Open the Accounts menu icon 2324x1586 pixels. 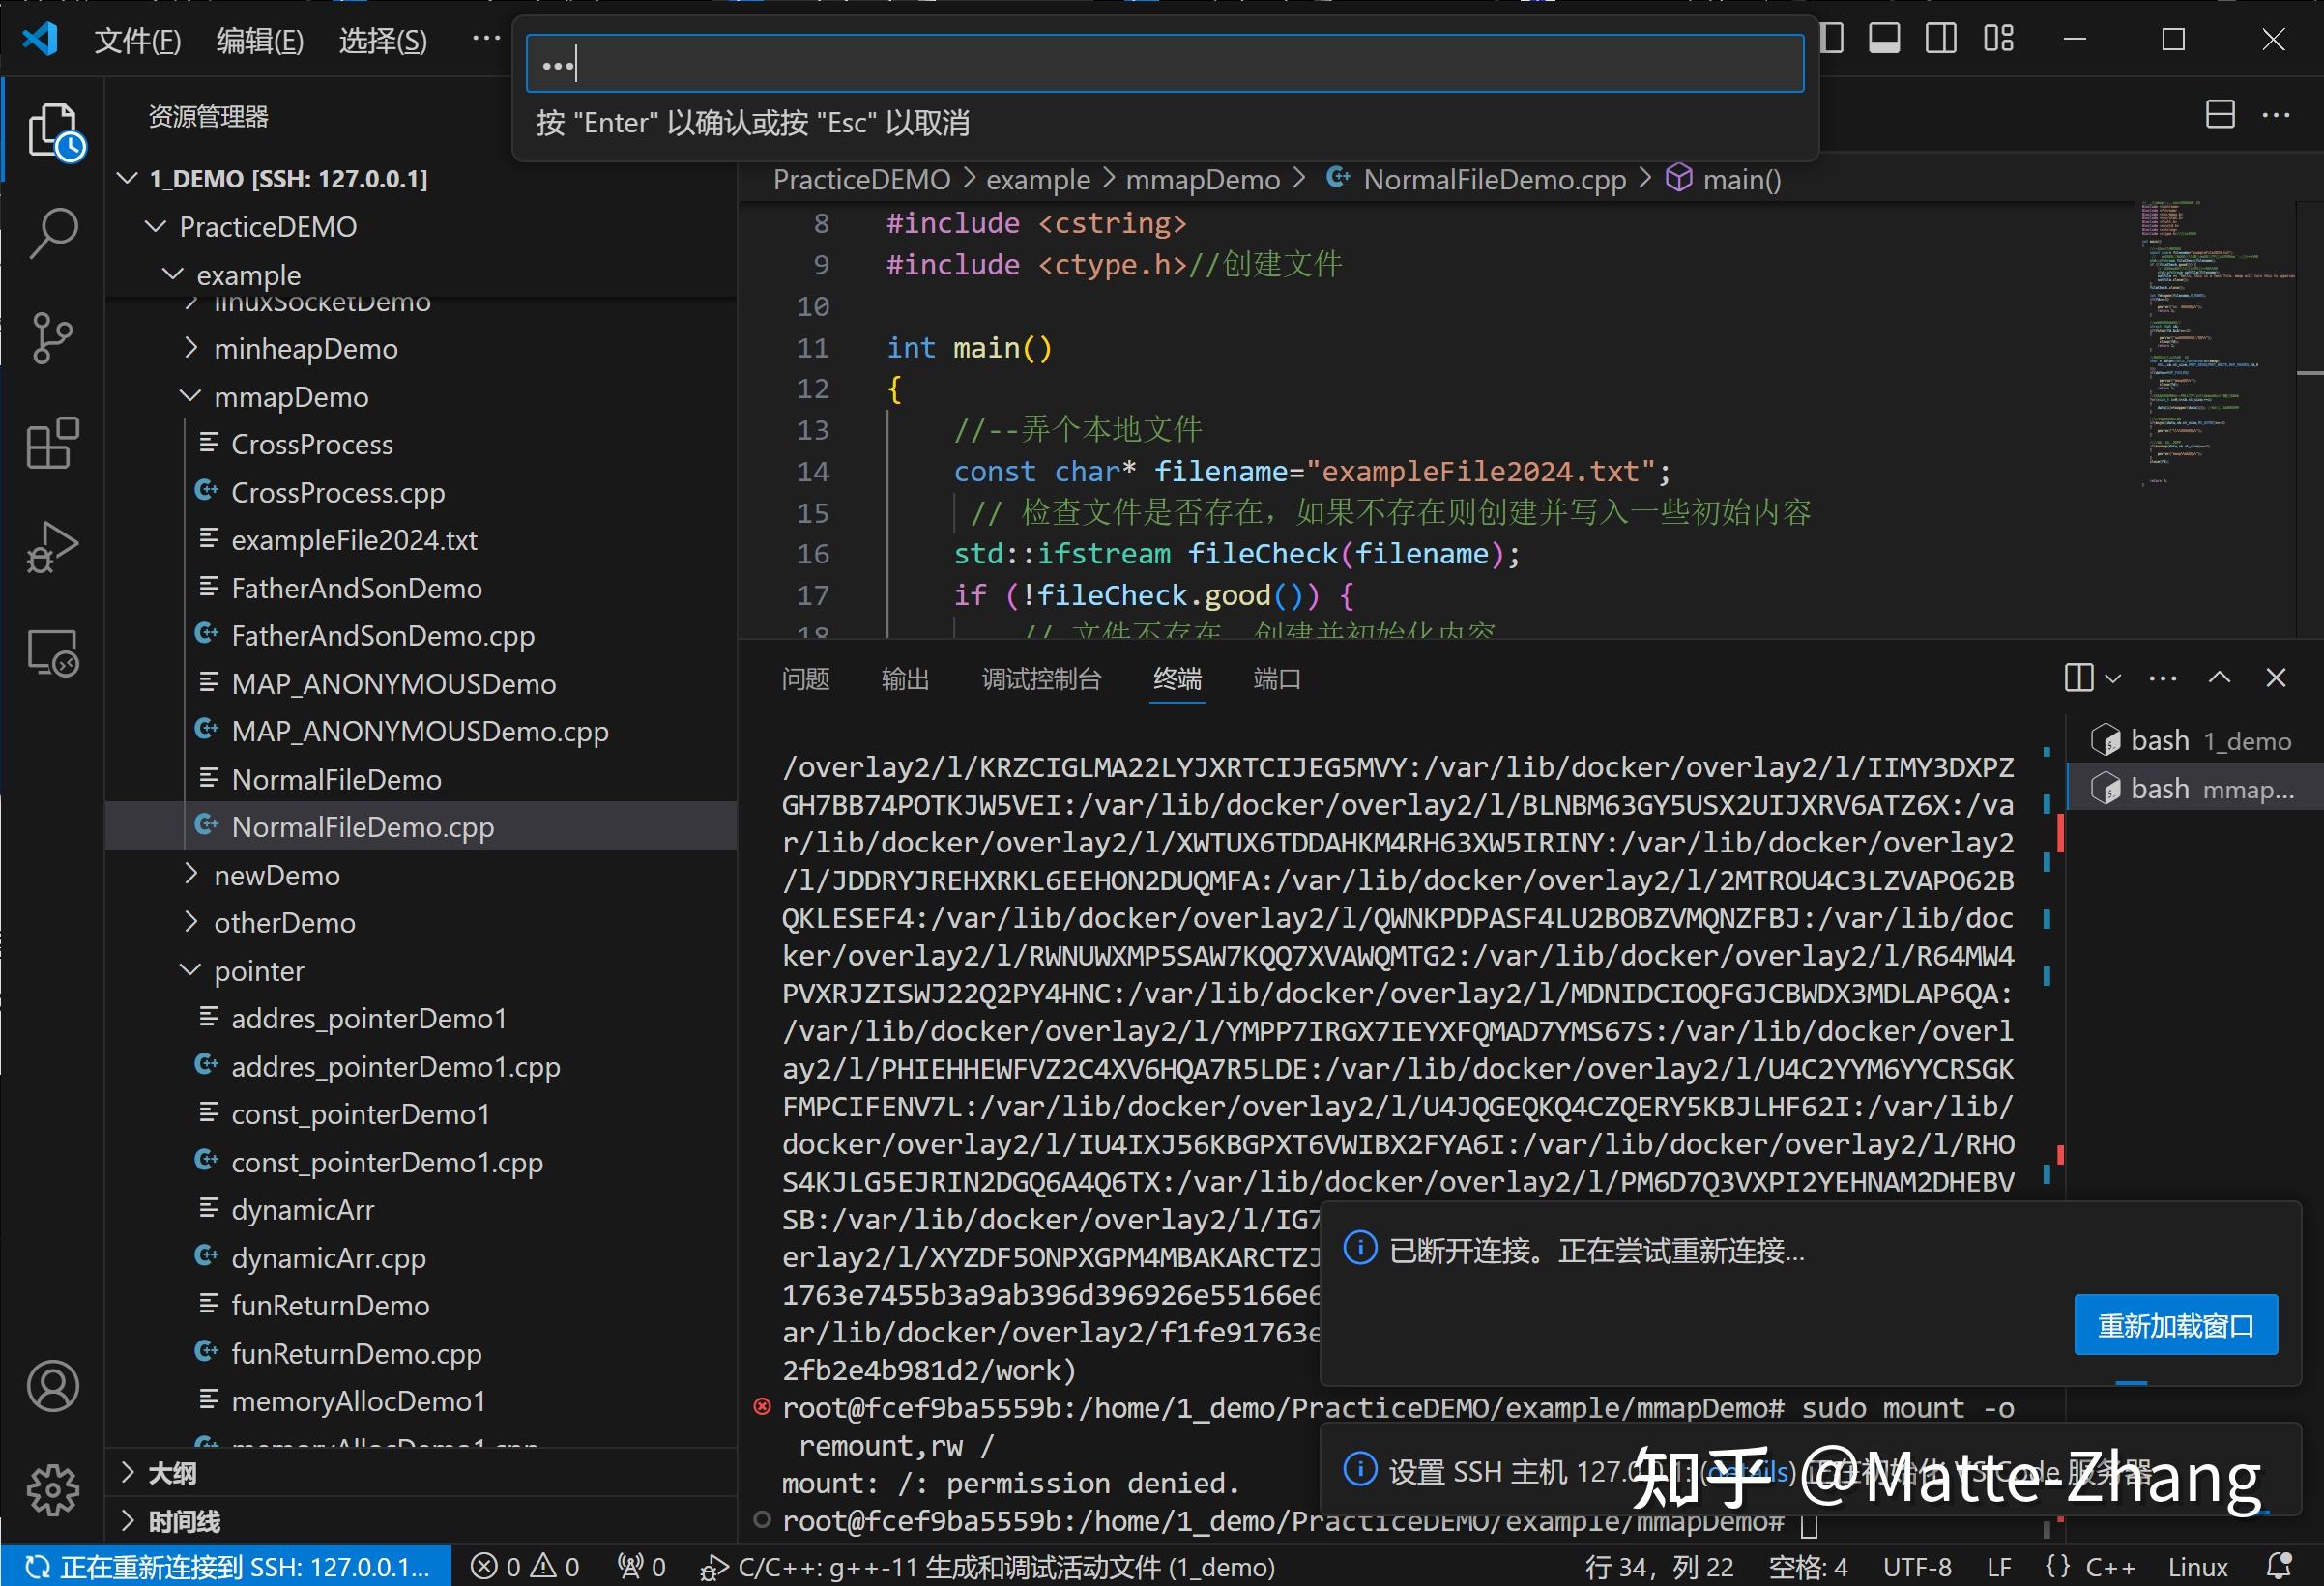[x=53, y=1386]
